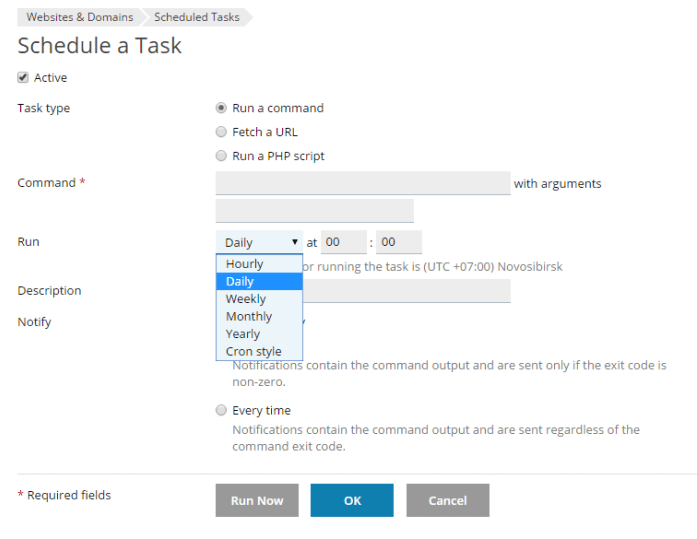Uncheck the Active checkbox
The width and height of the screenshot is (697, 539).
23,78
